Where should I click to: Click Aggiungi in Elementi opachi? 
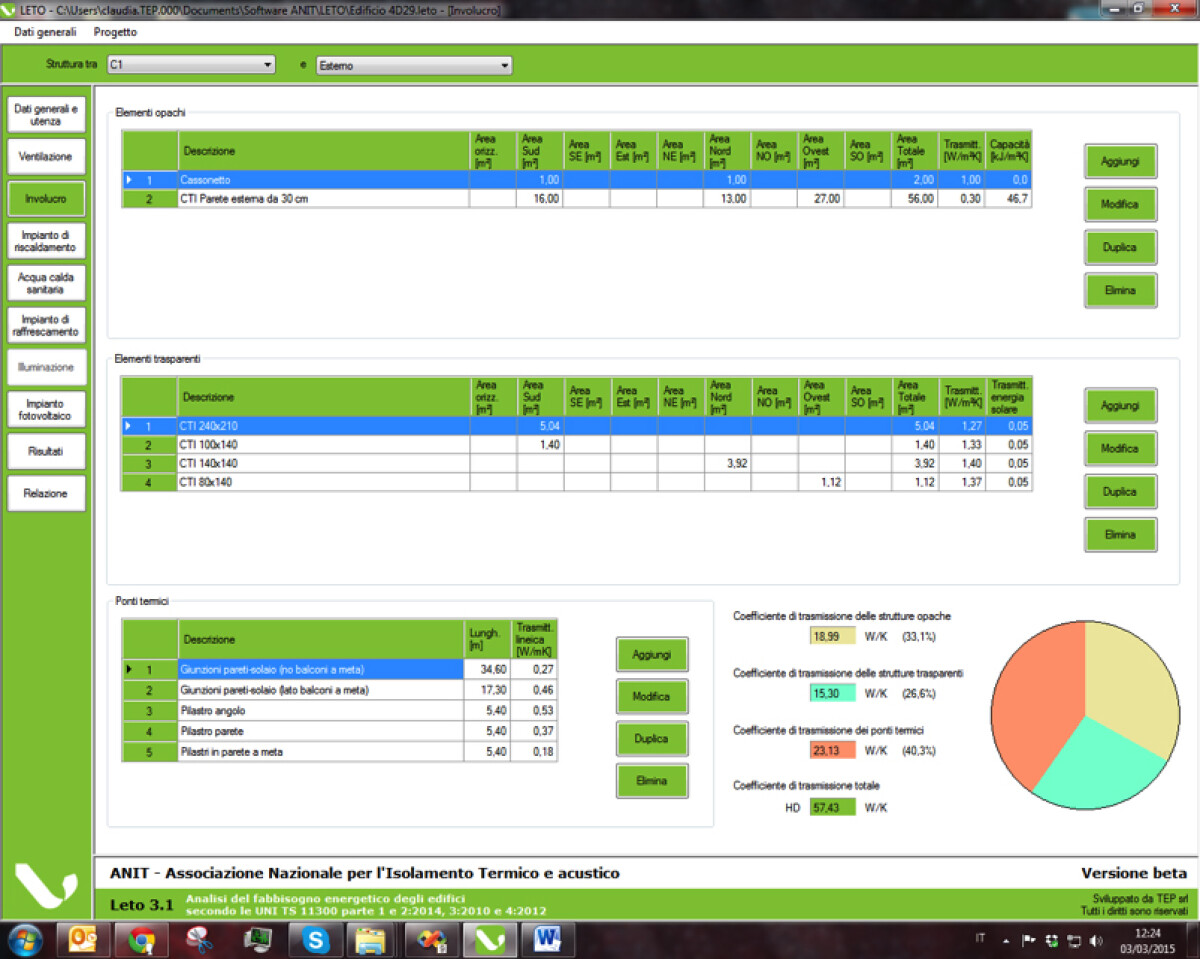[x=1120, y=161]
